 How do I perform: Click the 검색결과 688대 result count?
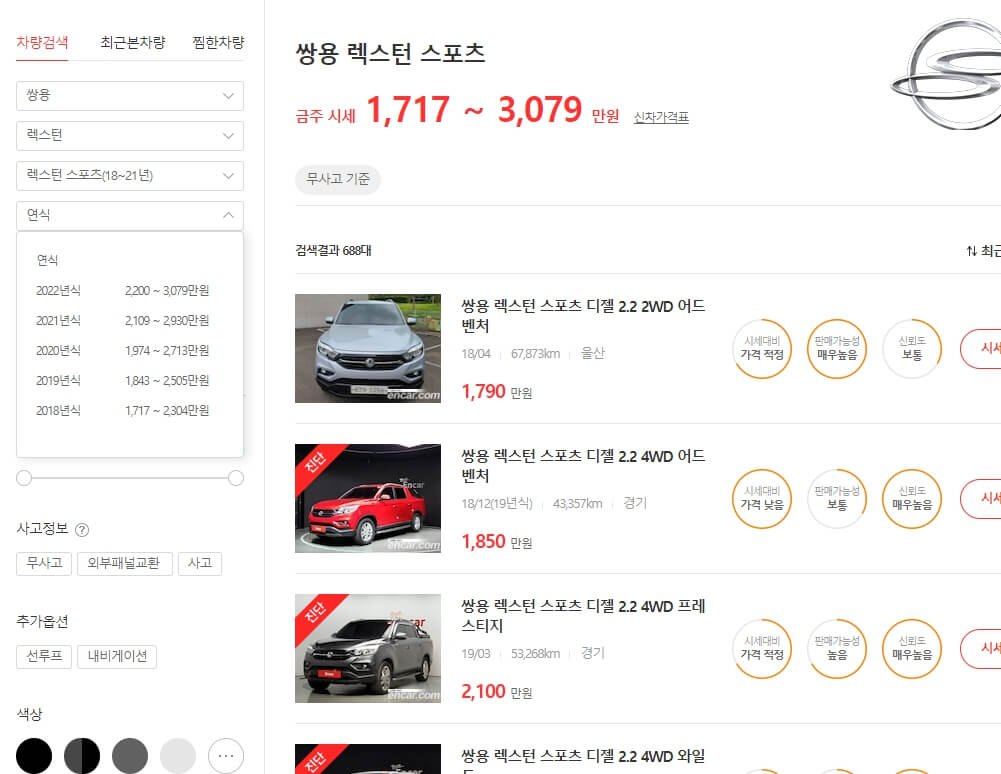[x=333, y=250]
